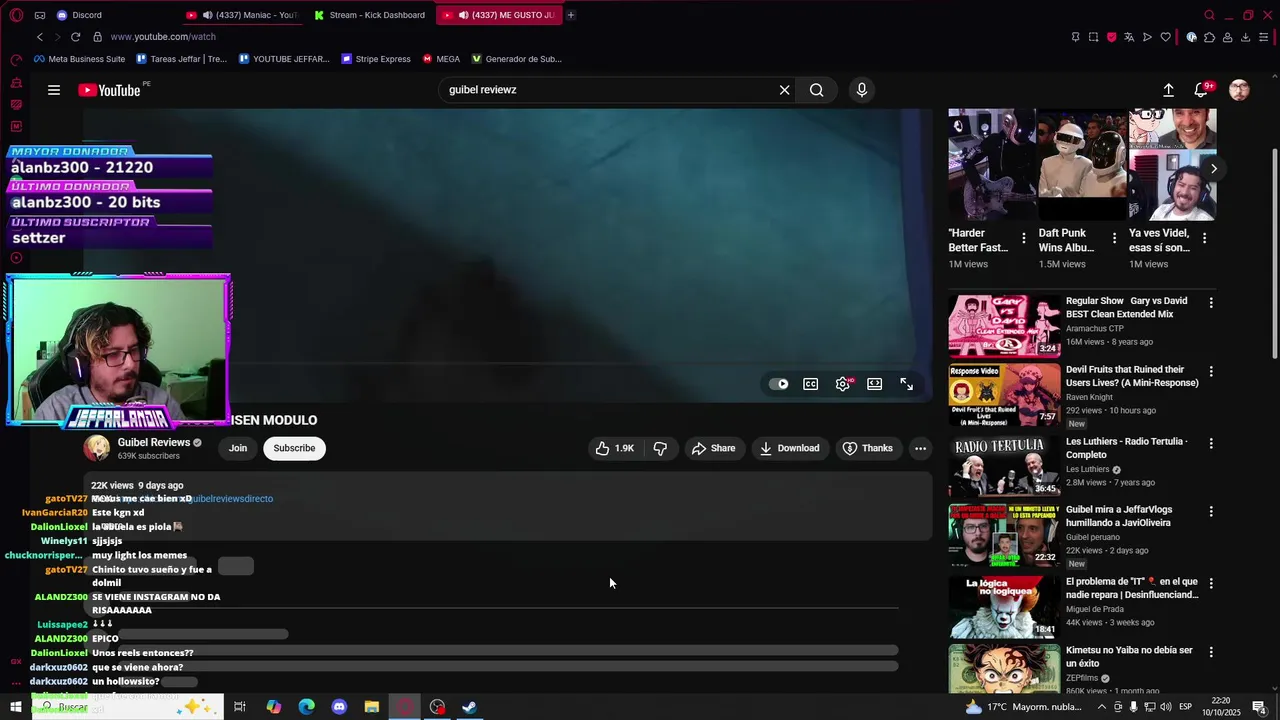Viewport: 1280px width, 720px height.
Task: Open the Stripe Express bookmark
Action: [376, 59]
